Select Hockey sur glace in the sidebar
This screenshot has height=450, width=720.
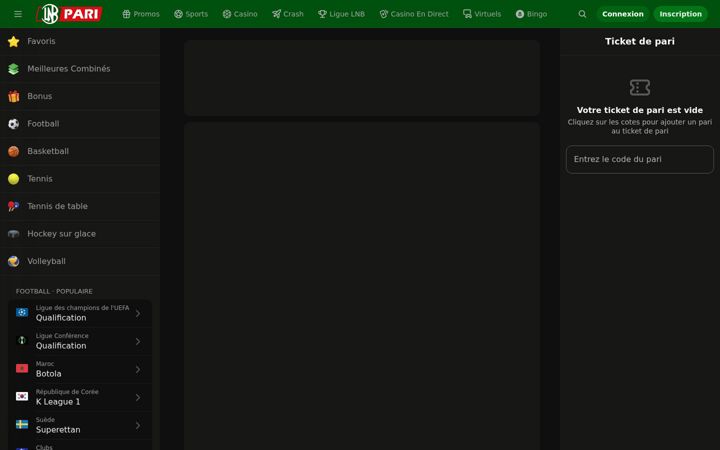[80, 234]
